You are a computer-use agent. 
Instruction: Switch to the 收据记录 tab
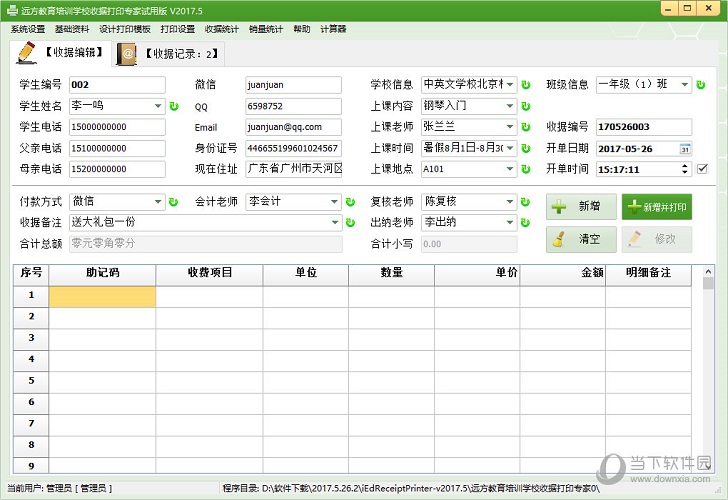[x=170, y=53]
